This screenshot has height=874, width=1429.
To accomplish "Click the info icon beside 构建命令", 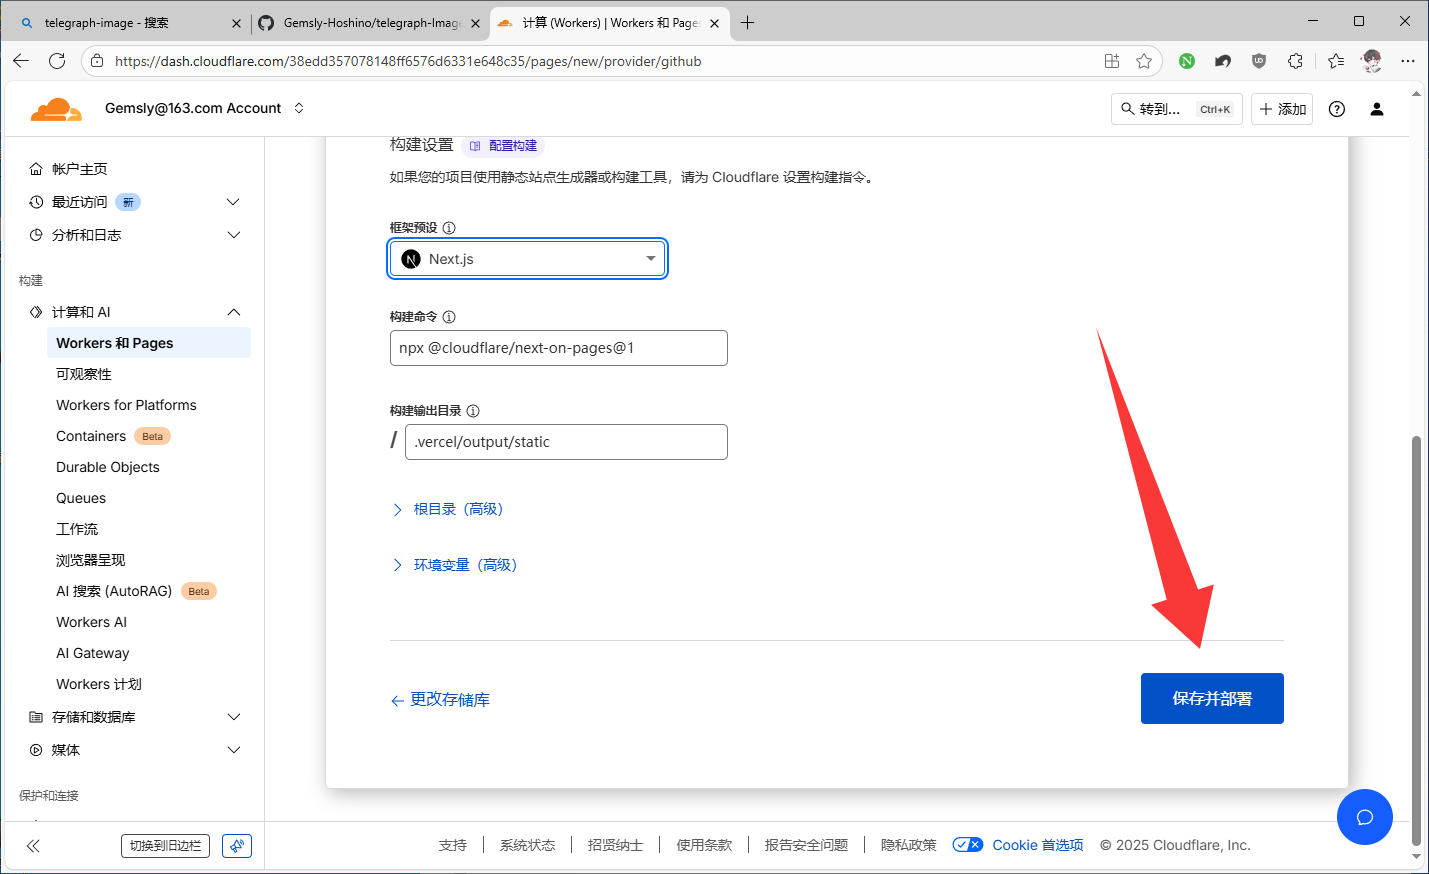I will point(449,317).
